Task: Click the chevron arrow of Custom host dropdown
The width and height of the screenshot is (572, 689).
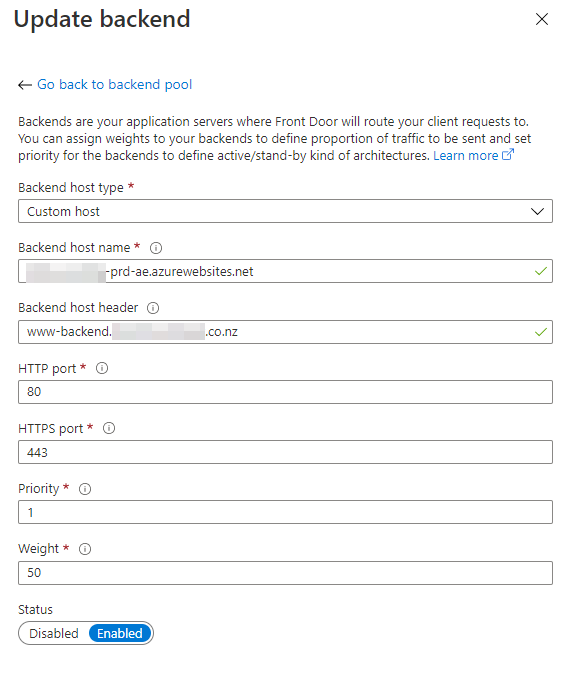Action: click(537, 211)
